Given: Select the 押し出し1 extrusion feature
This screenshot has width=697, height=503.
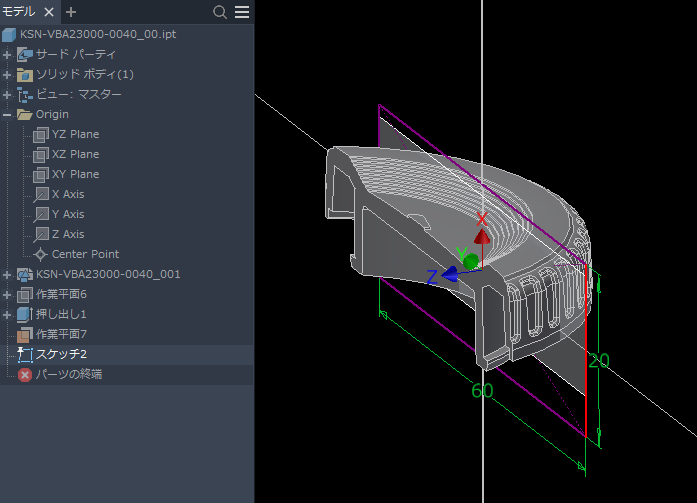Looking at the screenshot, I should (x=62, y=314).
